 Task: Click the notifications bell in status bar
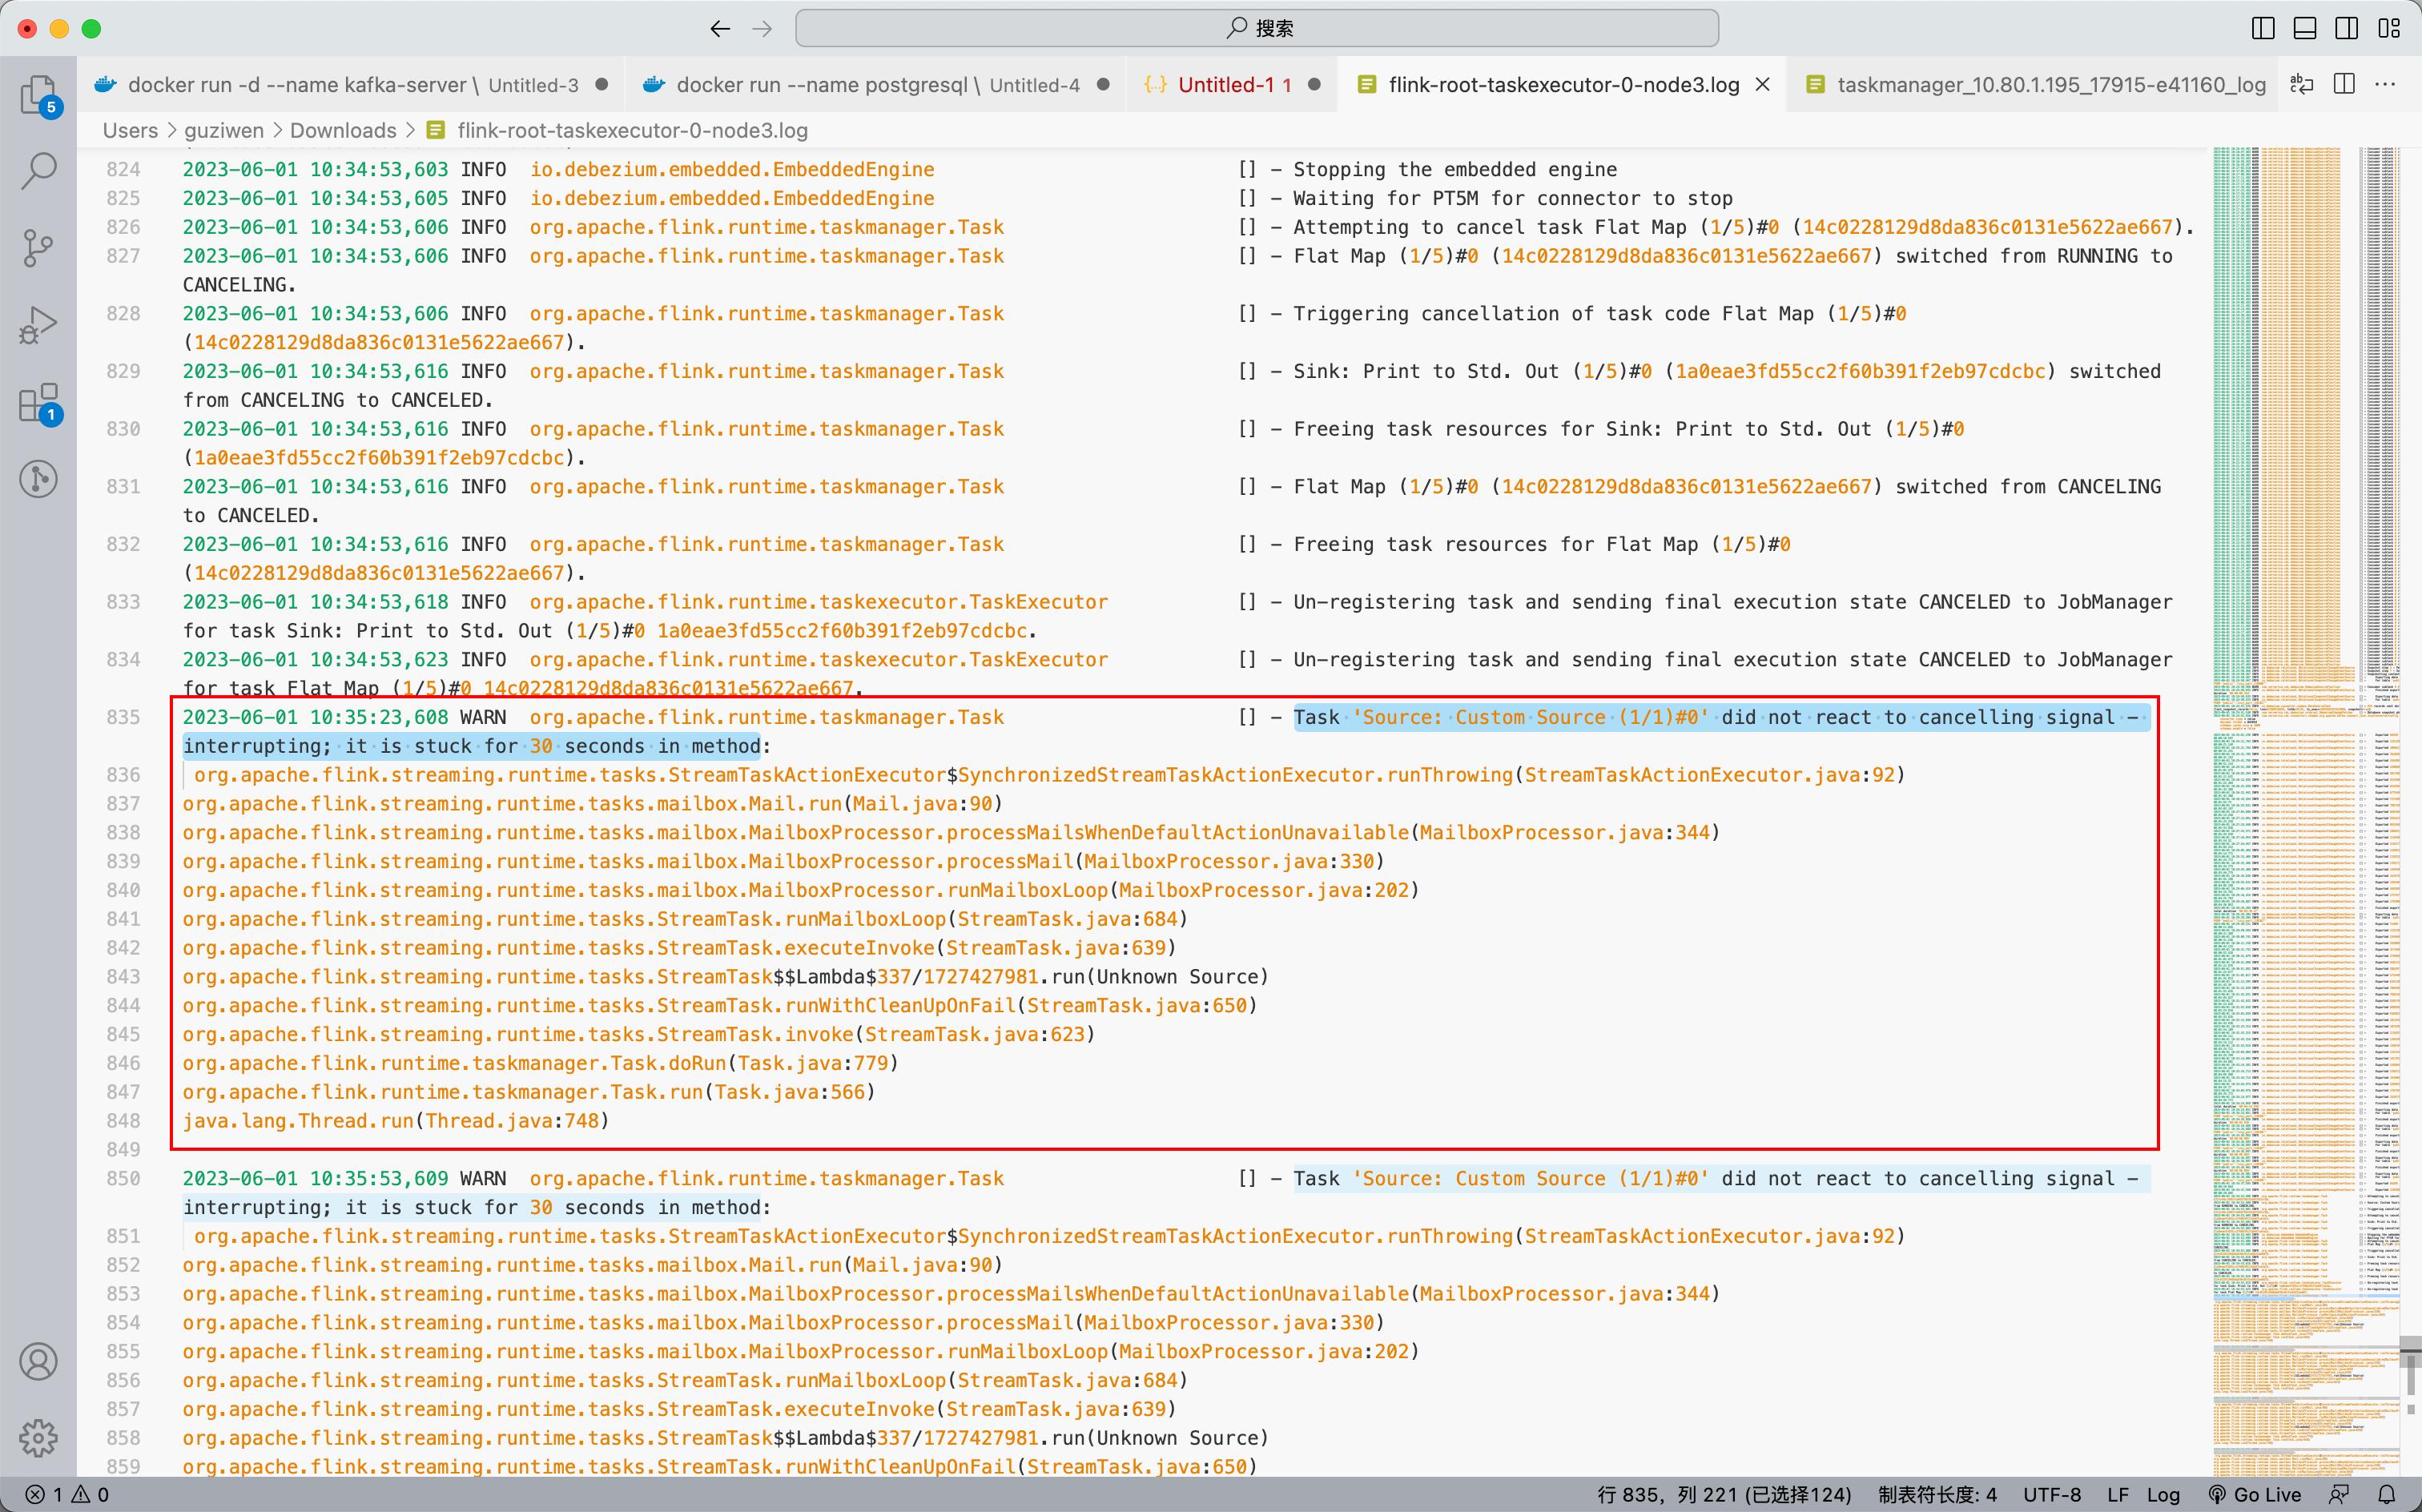pyautogui.click(x=2387, y=1494)
